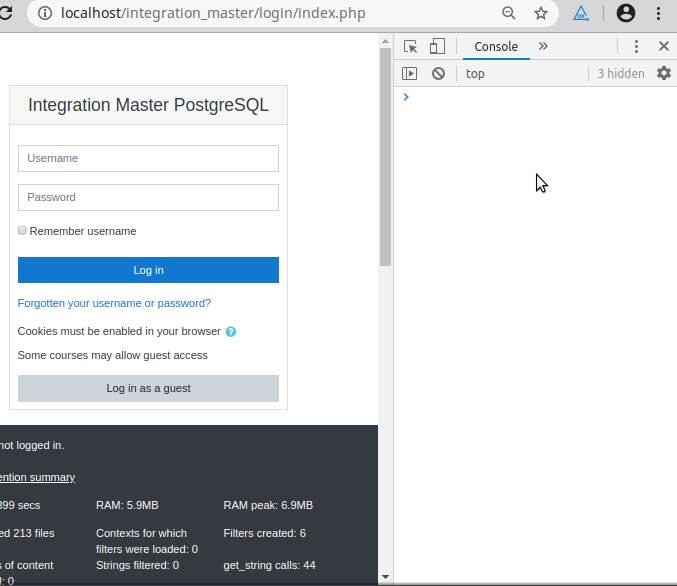
Task: Open the triangle extension icon in toolbar
Action: tap(581, 13)
